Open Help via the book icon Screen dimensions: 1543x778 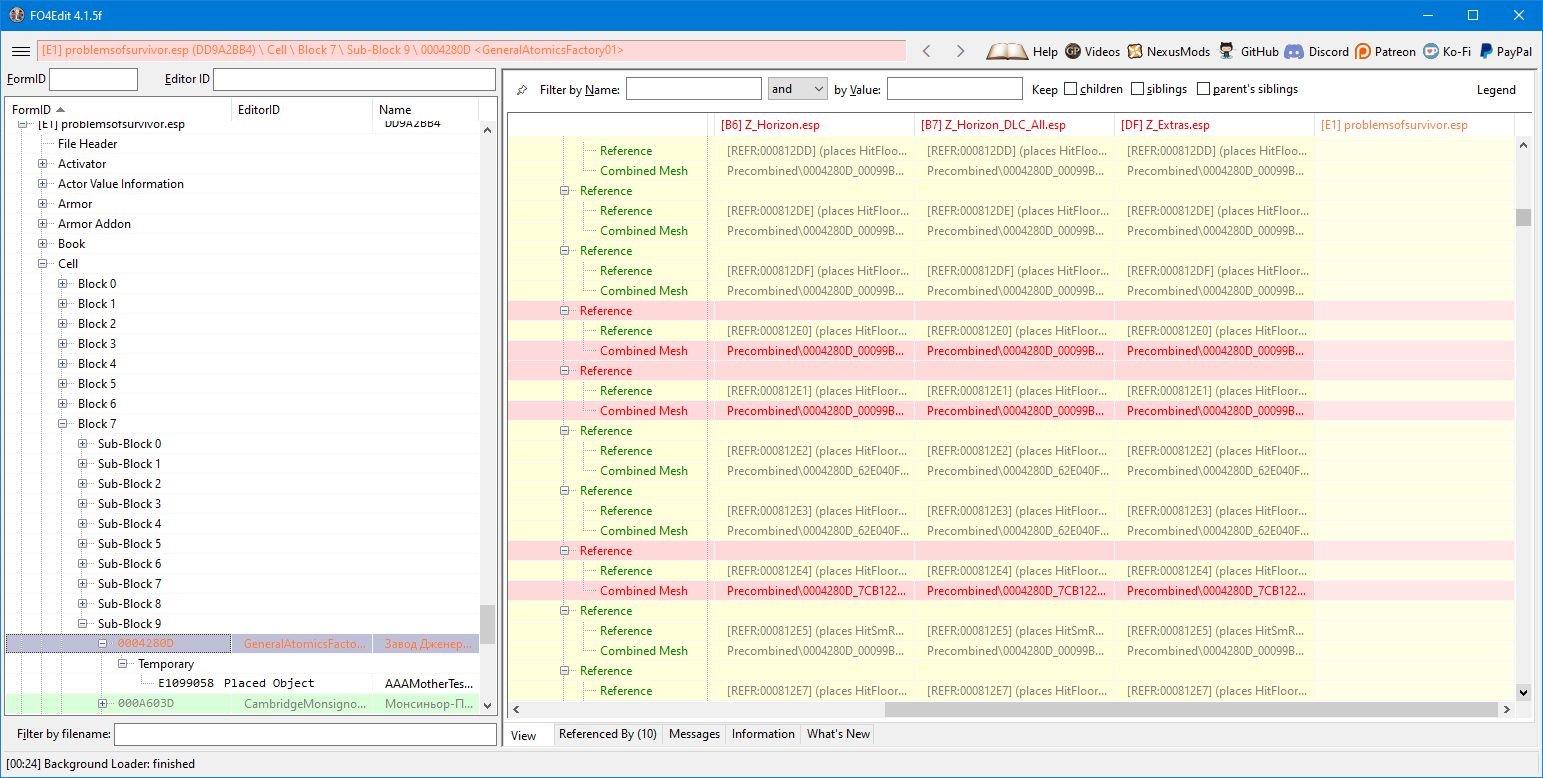pyautogui.click(x=1007, y=51)
